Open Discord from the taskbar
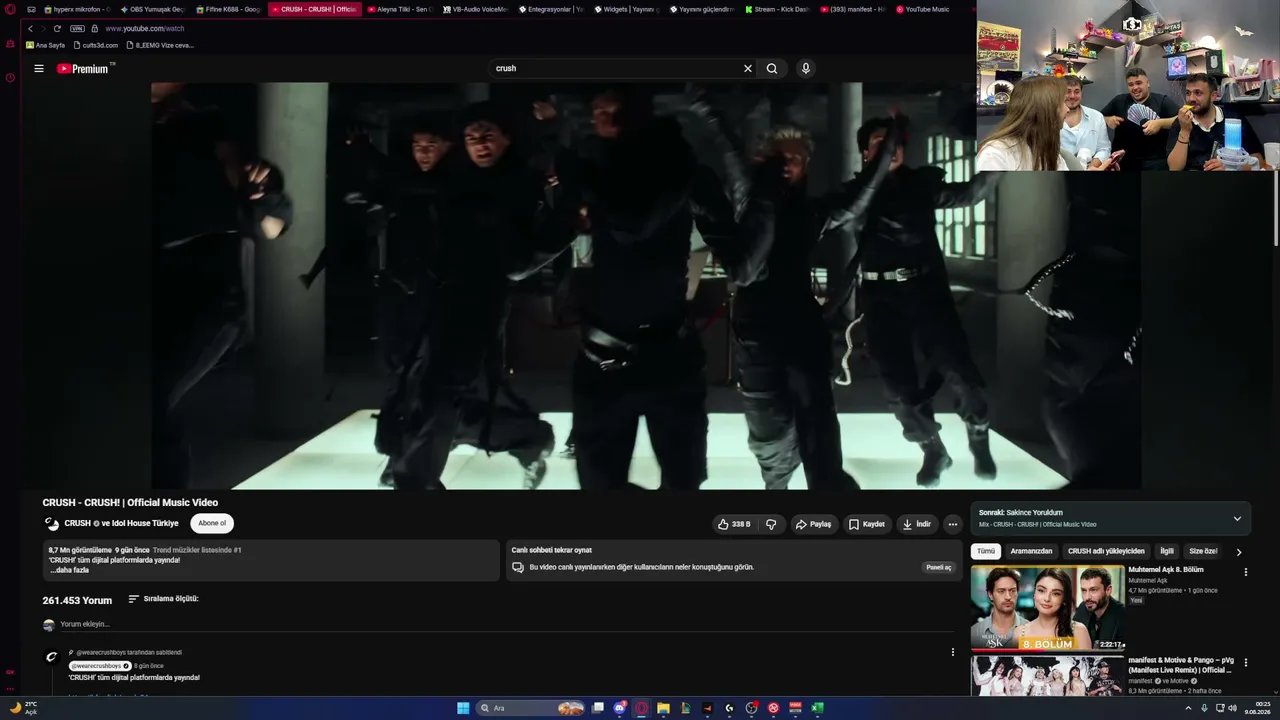1280x720 pixels. pos(620,708)
